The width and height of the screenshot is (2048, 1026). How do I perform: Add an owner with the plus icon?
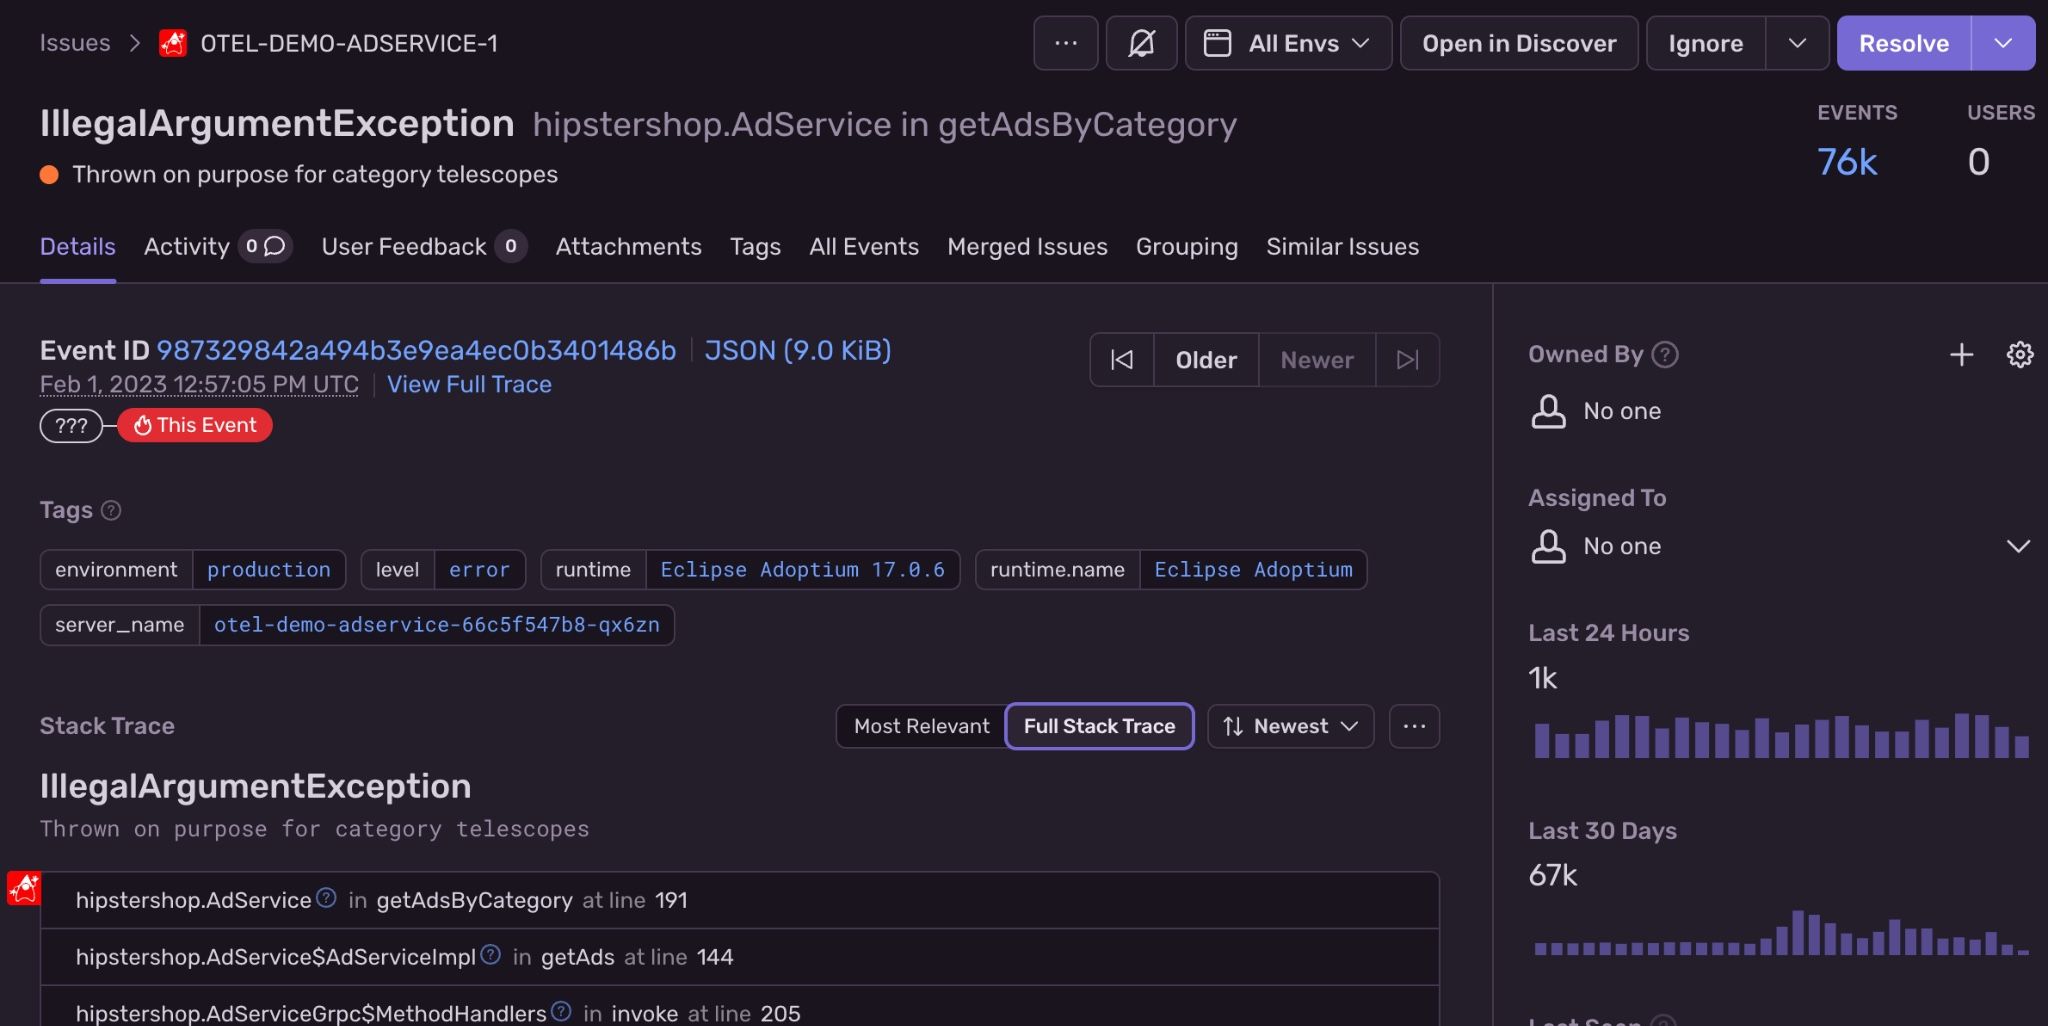[x=1961, y=354]
